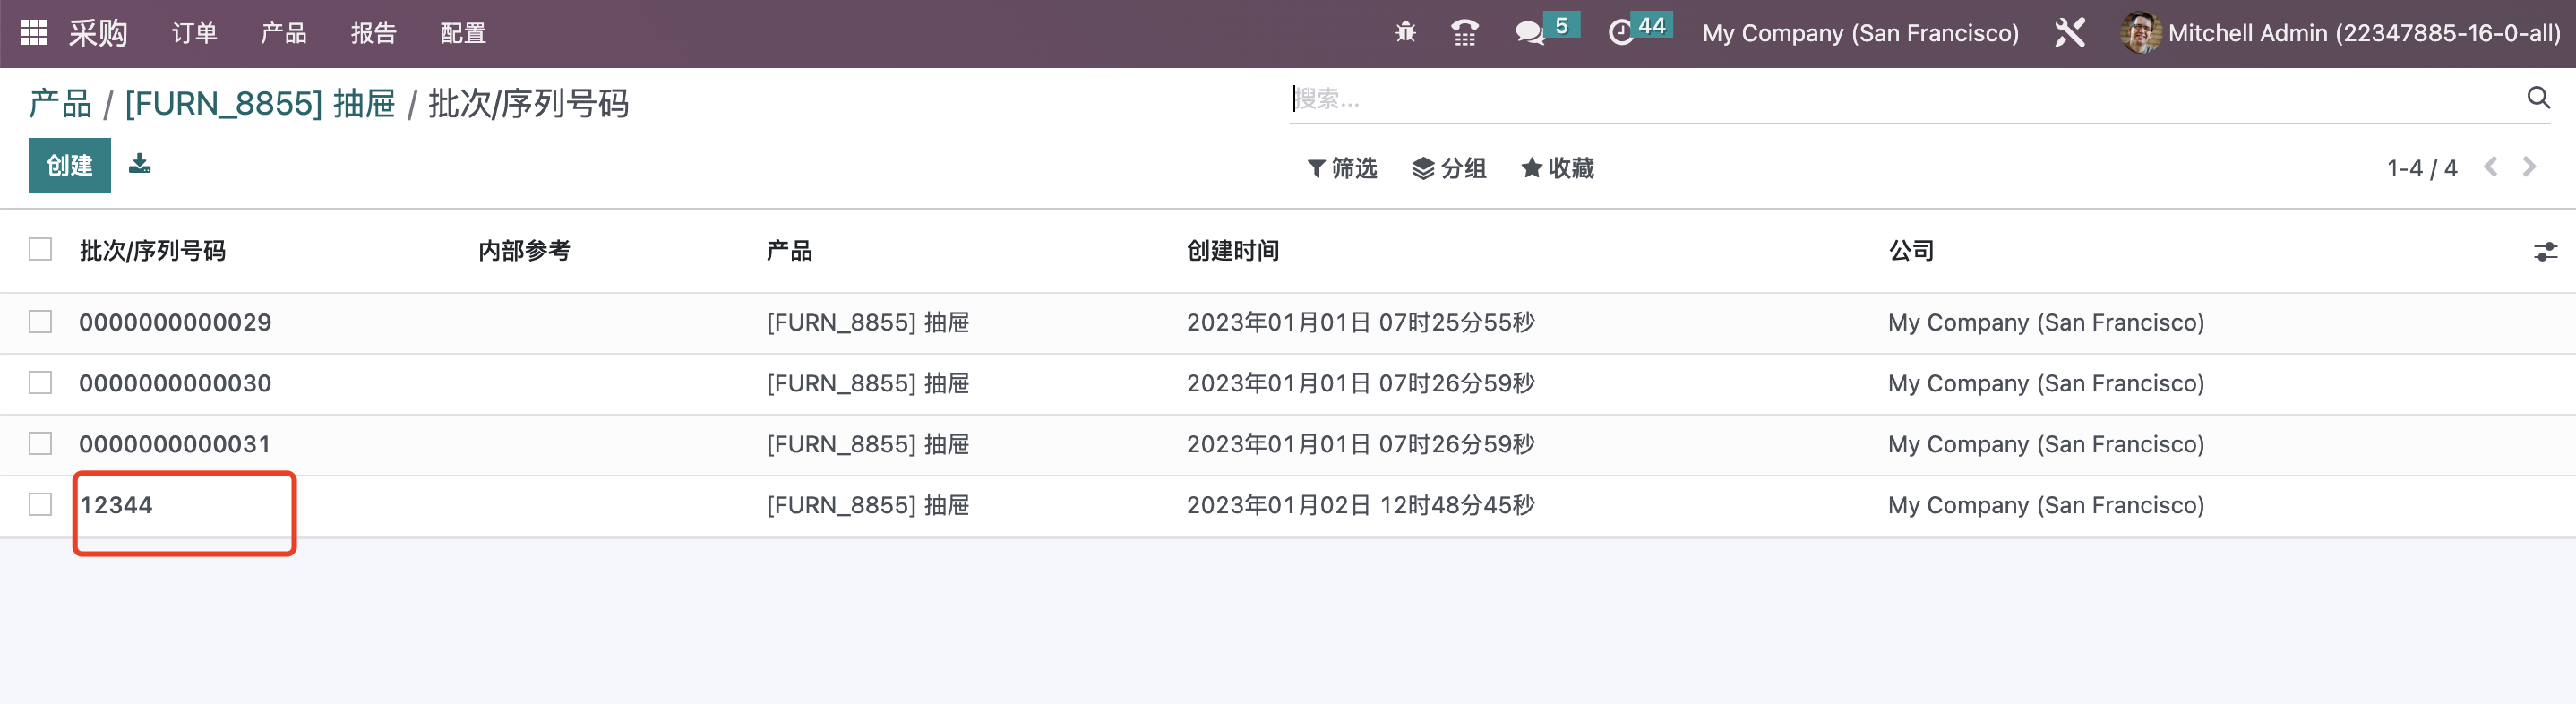The height and width of the screenshot is (704, 2576).
Task: Open the 分组 group-by dropdown
Action: click(x=1449, y=168)
